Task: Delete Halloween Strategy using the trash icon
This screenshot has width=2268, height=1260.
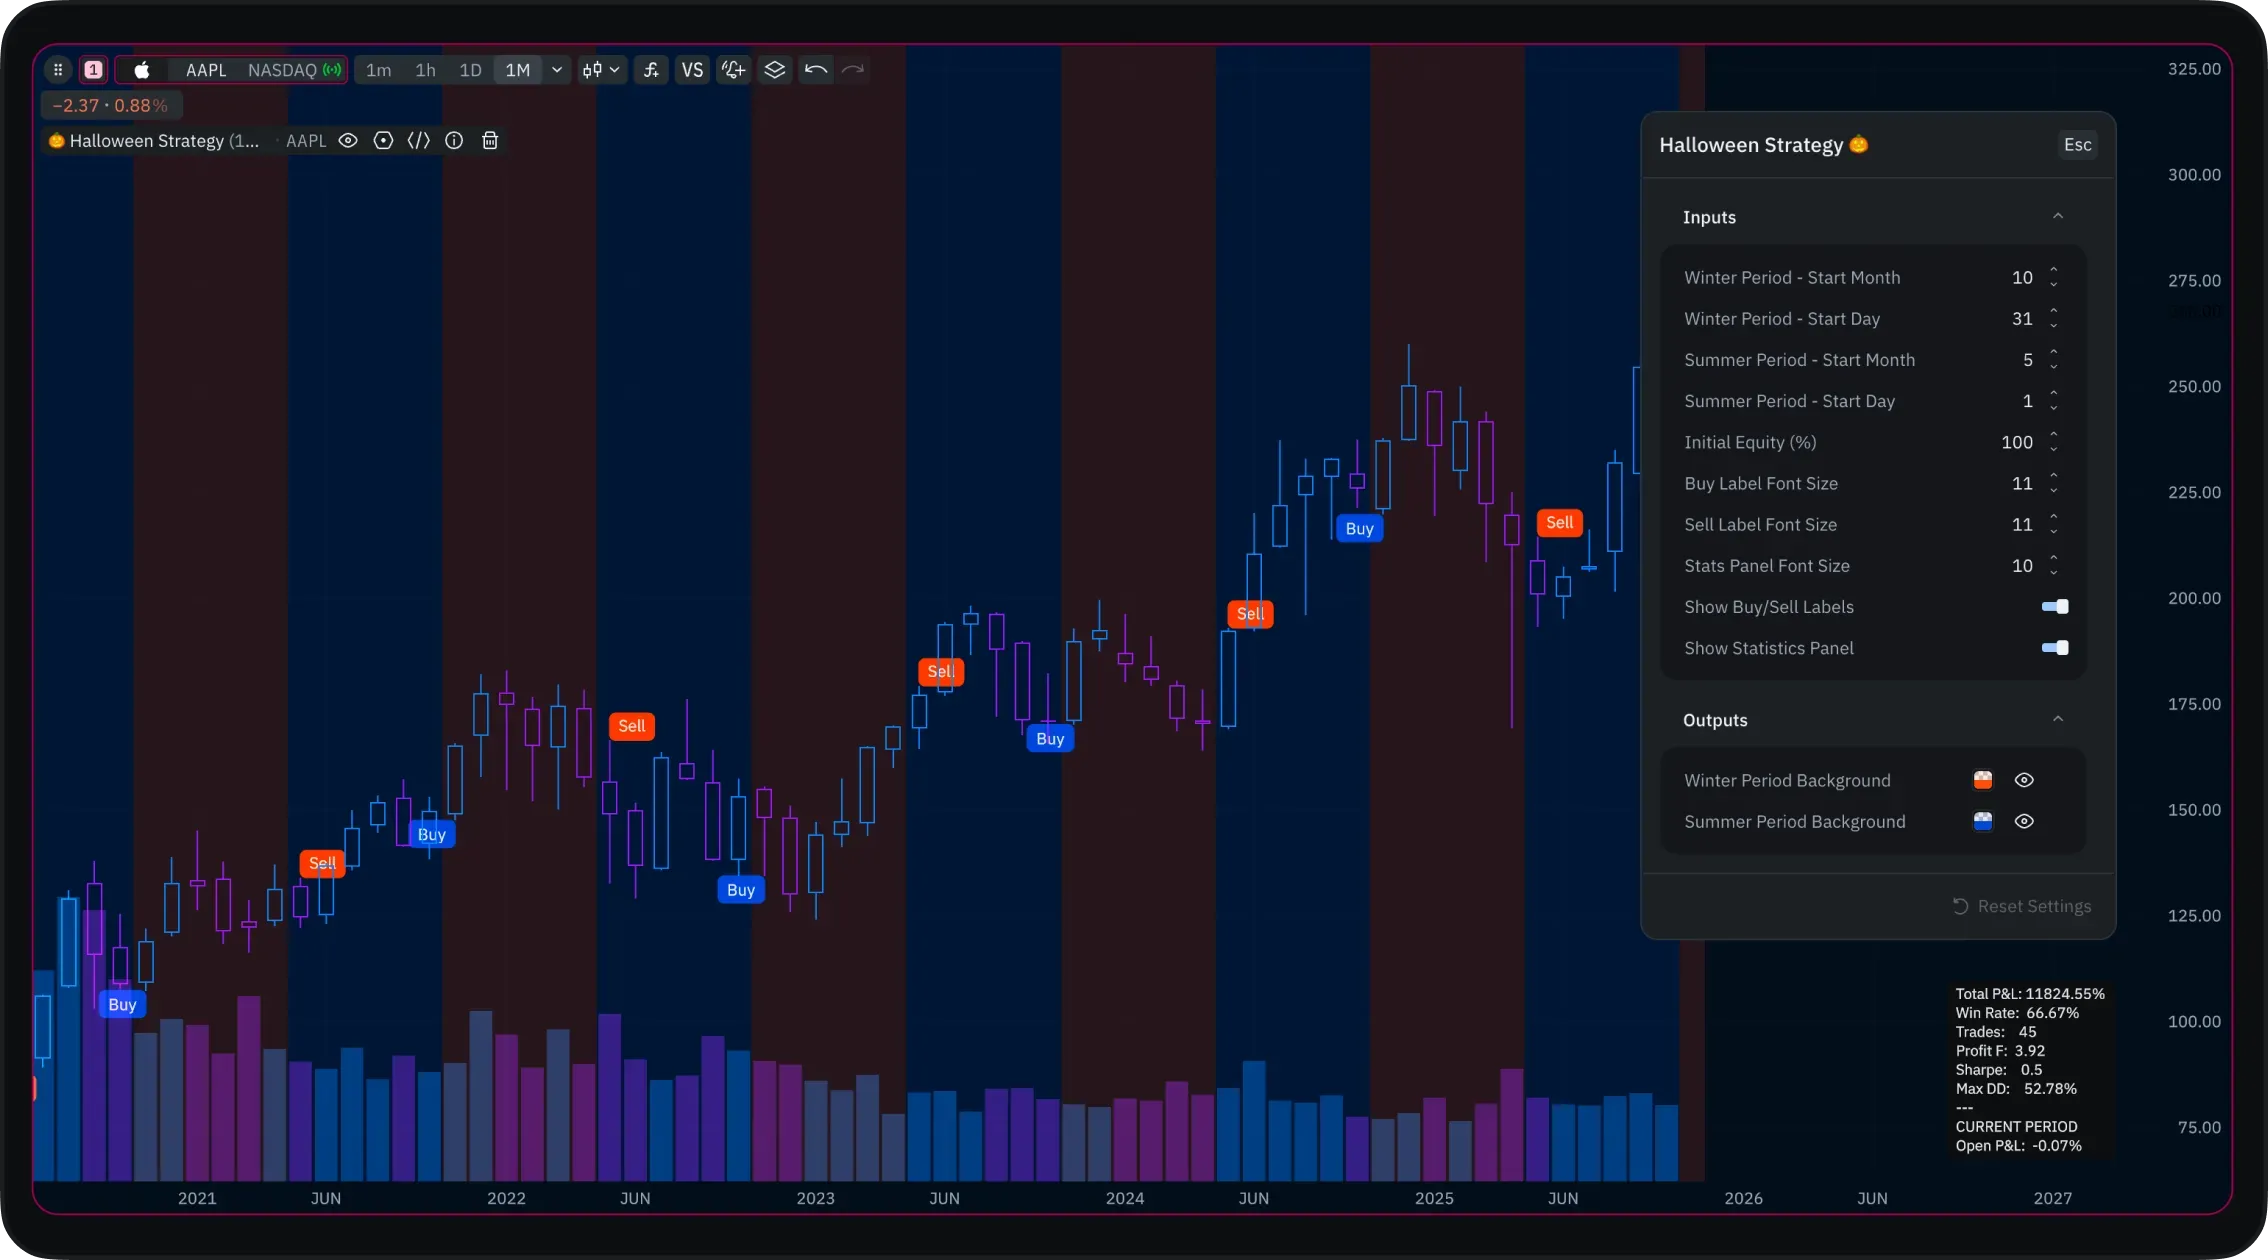Action: click(x=490, y=141)
